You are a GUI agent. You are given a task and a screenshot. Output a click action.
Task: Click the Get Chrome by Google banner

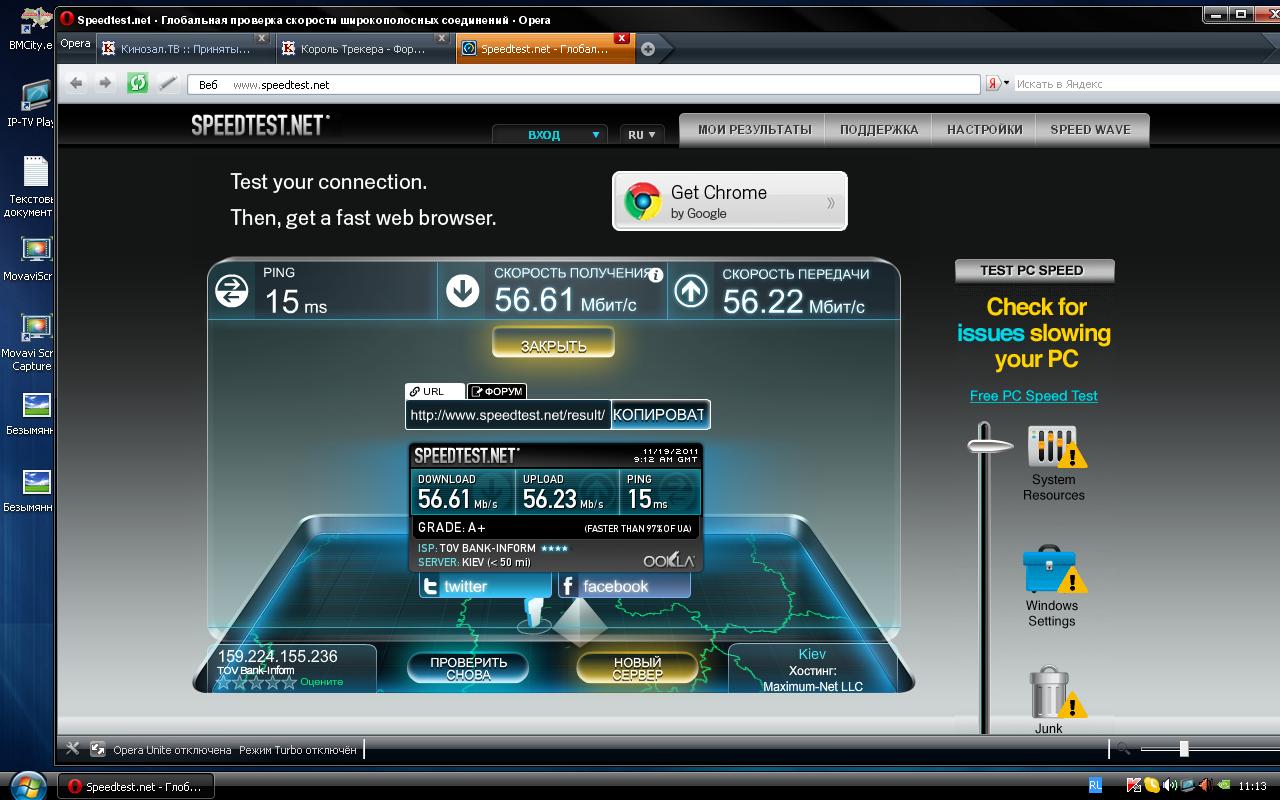pos(730,201)
